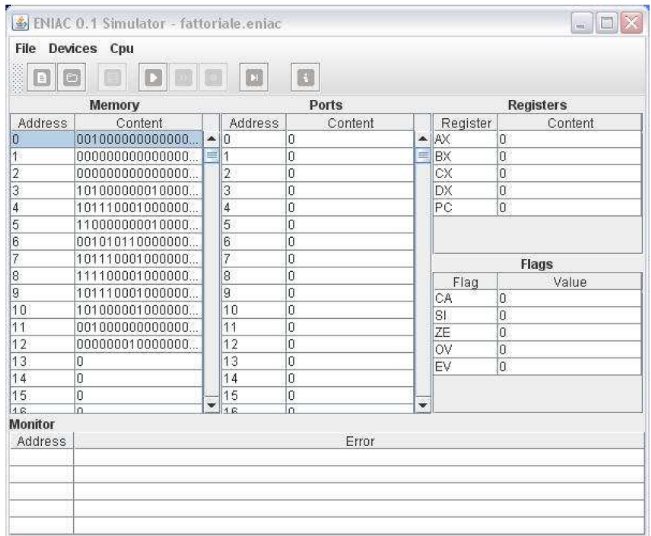Screen dimensions: 651x536
Task: Click memory address cell 10
Action: [x=43, y=310]
